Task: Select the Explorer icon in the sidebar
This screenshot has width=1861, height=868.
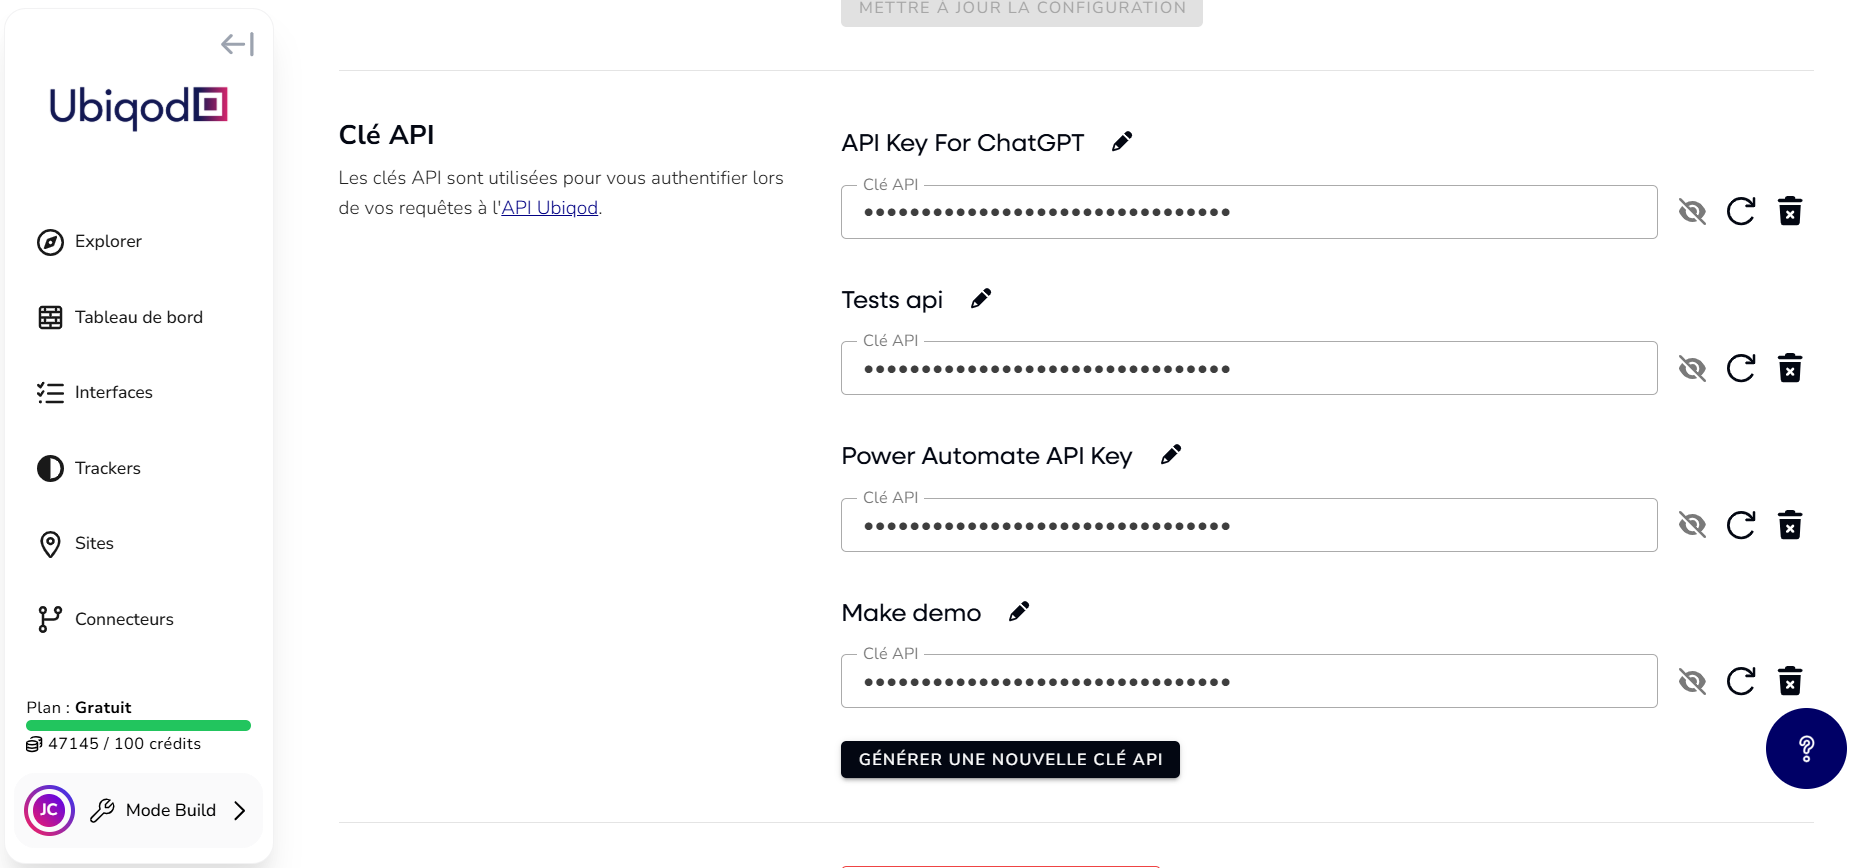Action: 50,242
